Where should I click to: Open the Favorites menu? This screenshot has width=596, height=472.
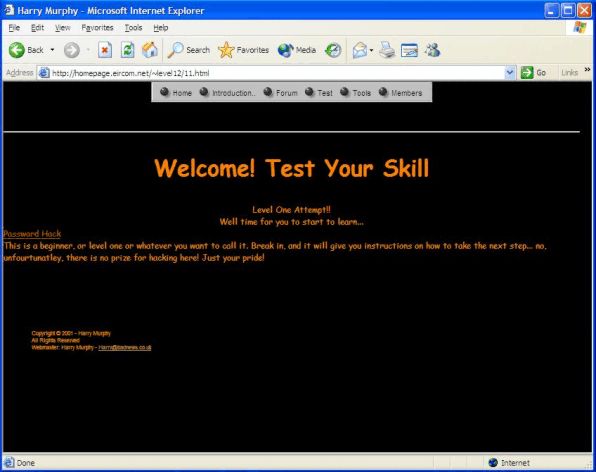click(x=97, y=28)
